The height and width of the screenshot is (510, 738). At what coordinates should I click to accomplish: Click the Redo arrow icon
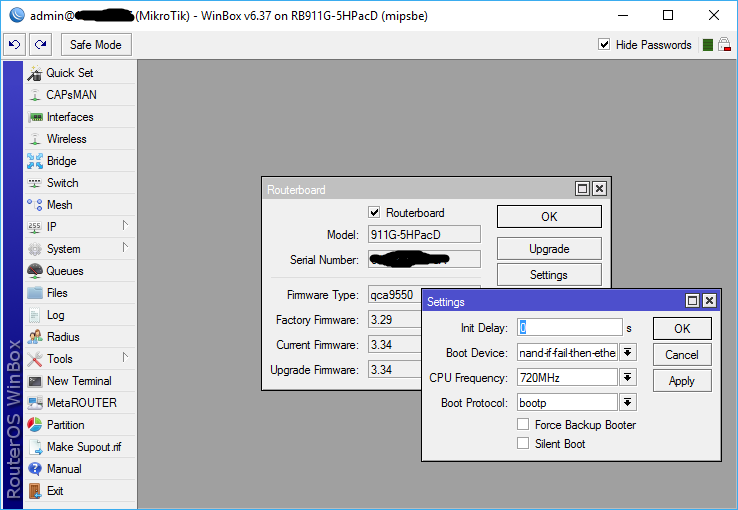tap(40, 45)
